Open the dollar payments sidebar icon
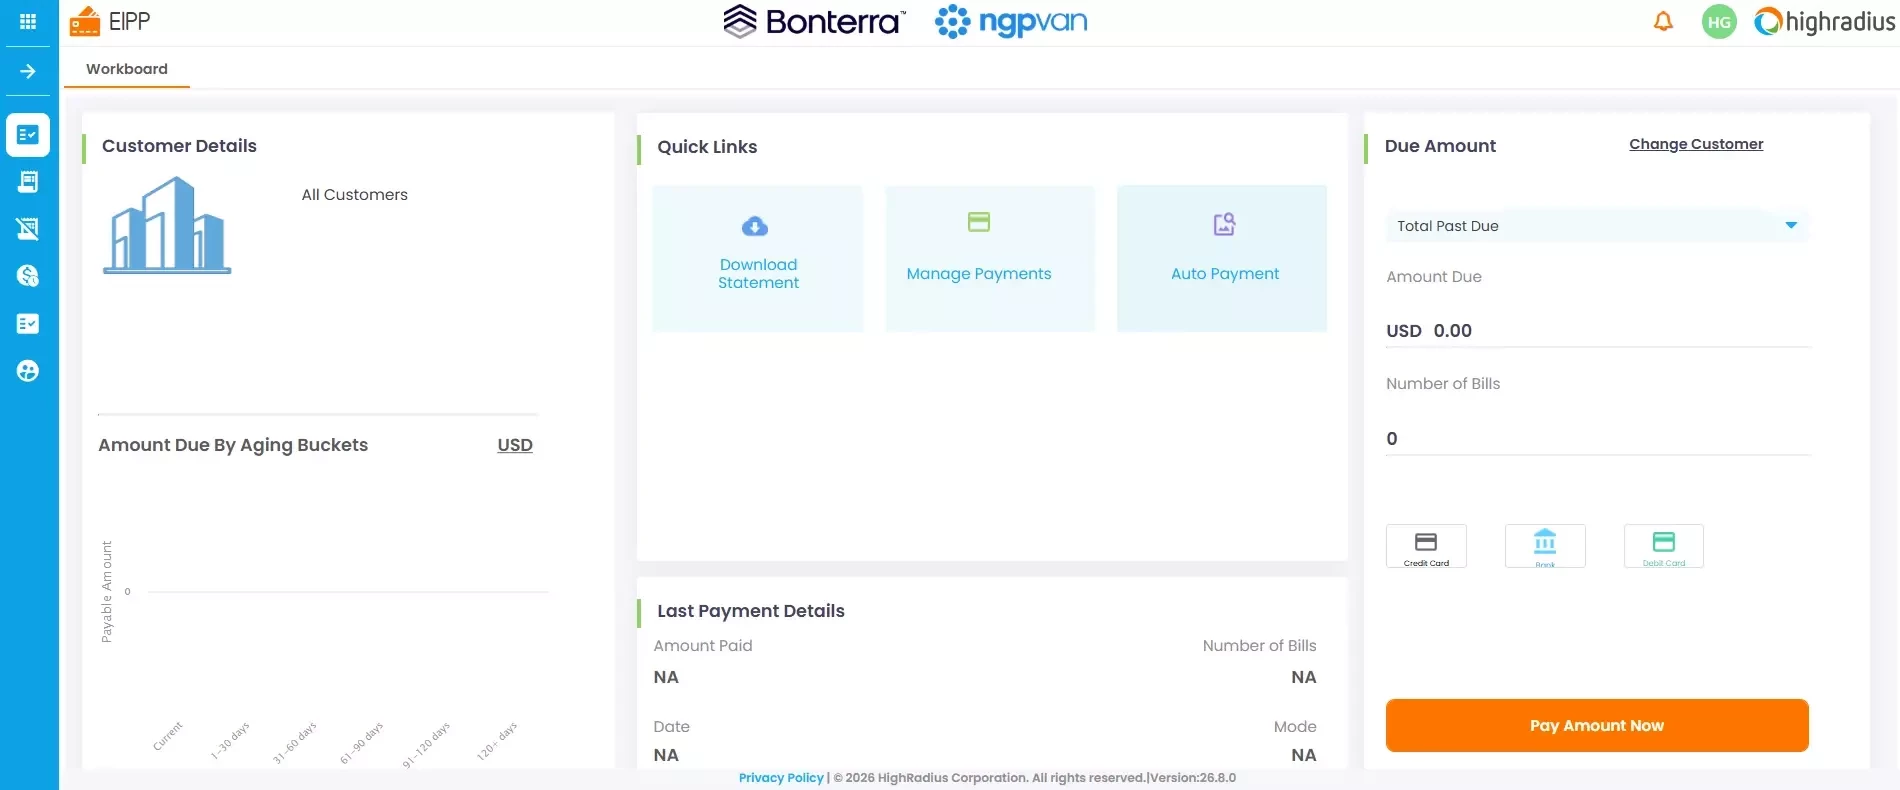This screenshot has height=790, width=1900. click(28, 276)
